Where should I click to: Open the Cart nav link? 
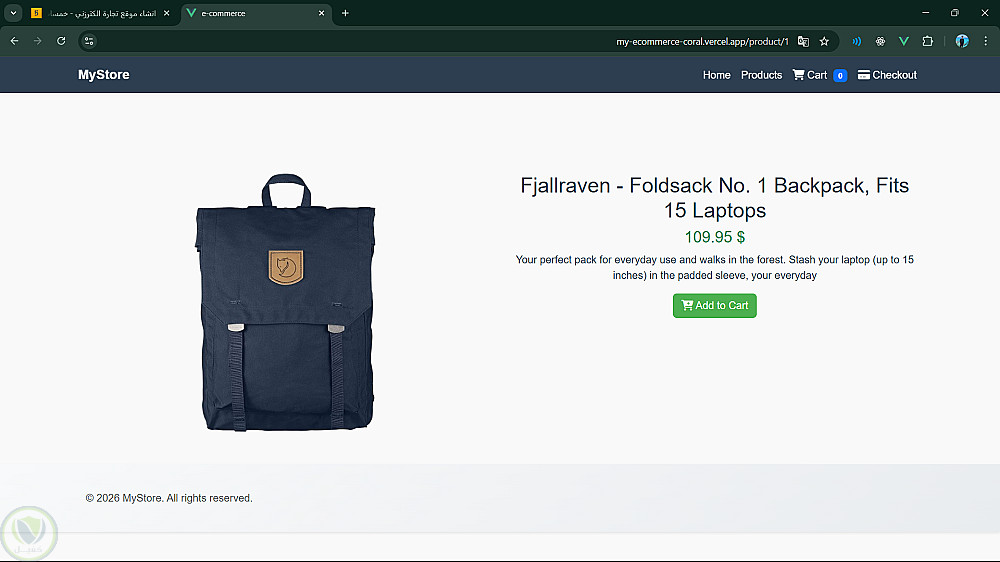click(x=809, y=75)
